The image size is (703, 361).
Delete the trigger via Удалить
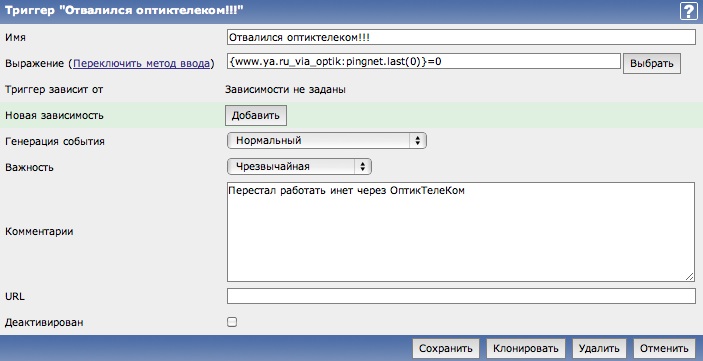click(x=599, y=348)
